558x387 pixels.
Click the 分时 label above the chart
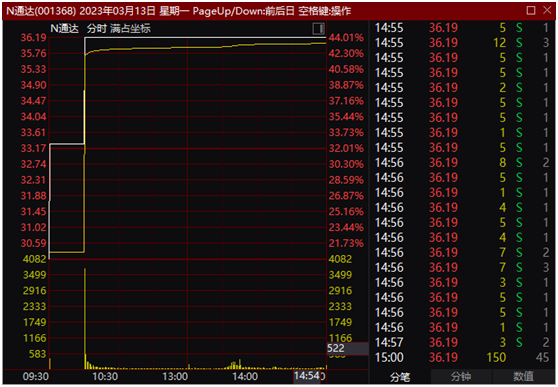pos(96,28)
